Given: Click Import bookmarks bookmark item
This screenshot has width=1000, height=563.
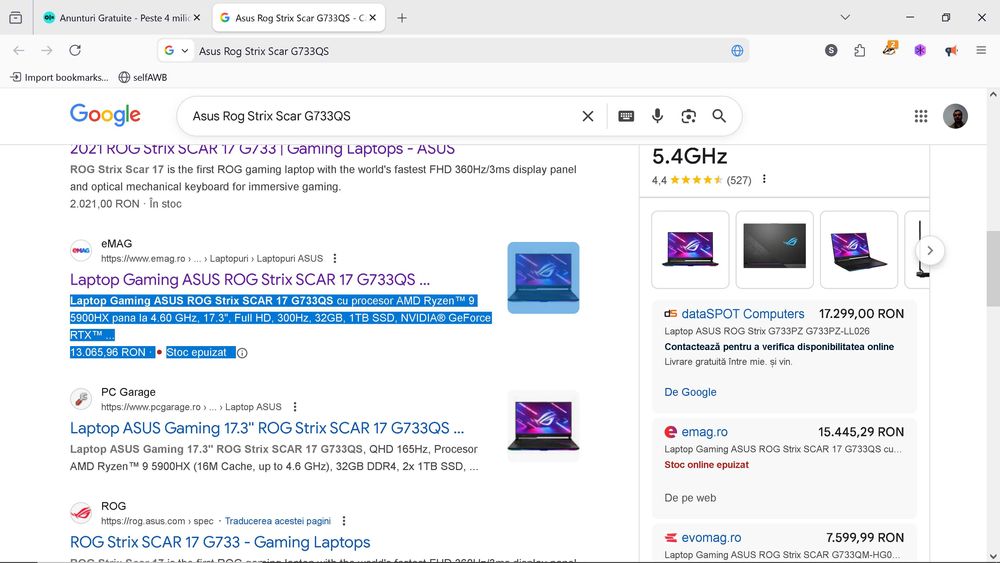Looking at the screenshot, I should coord(59,77).
